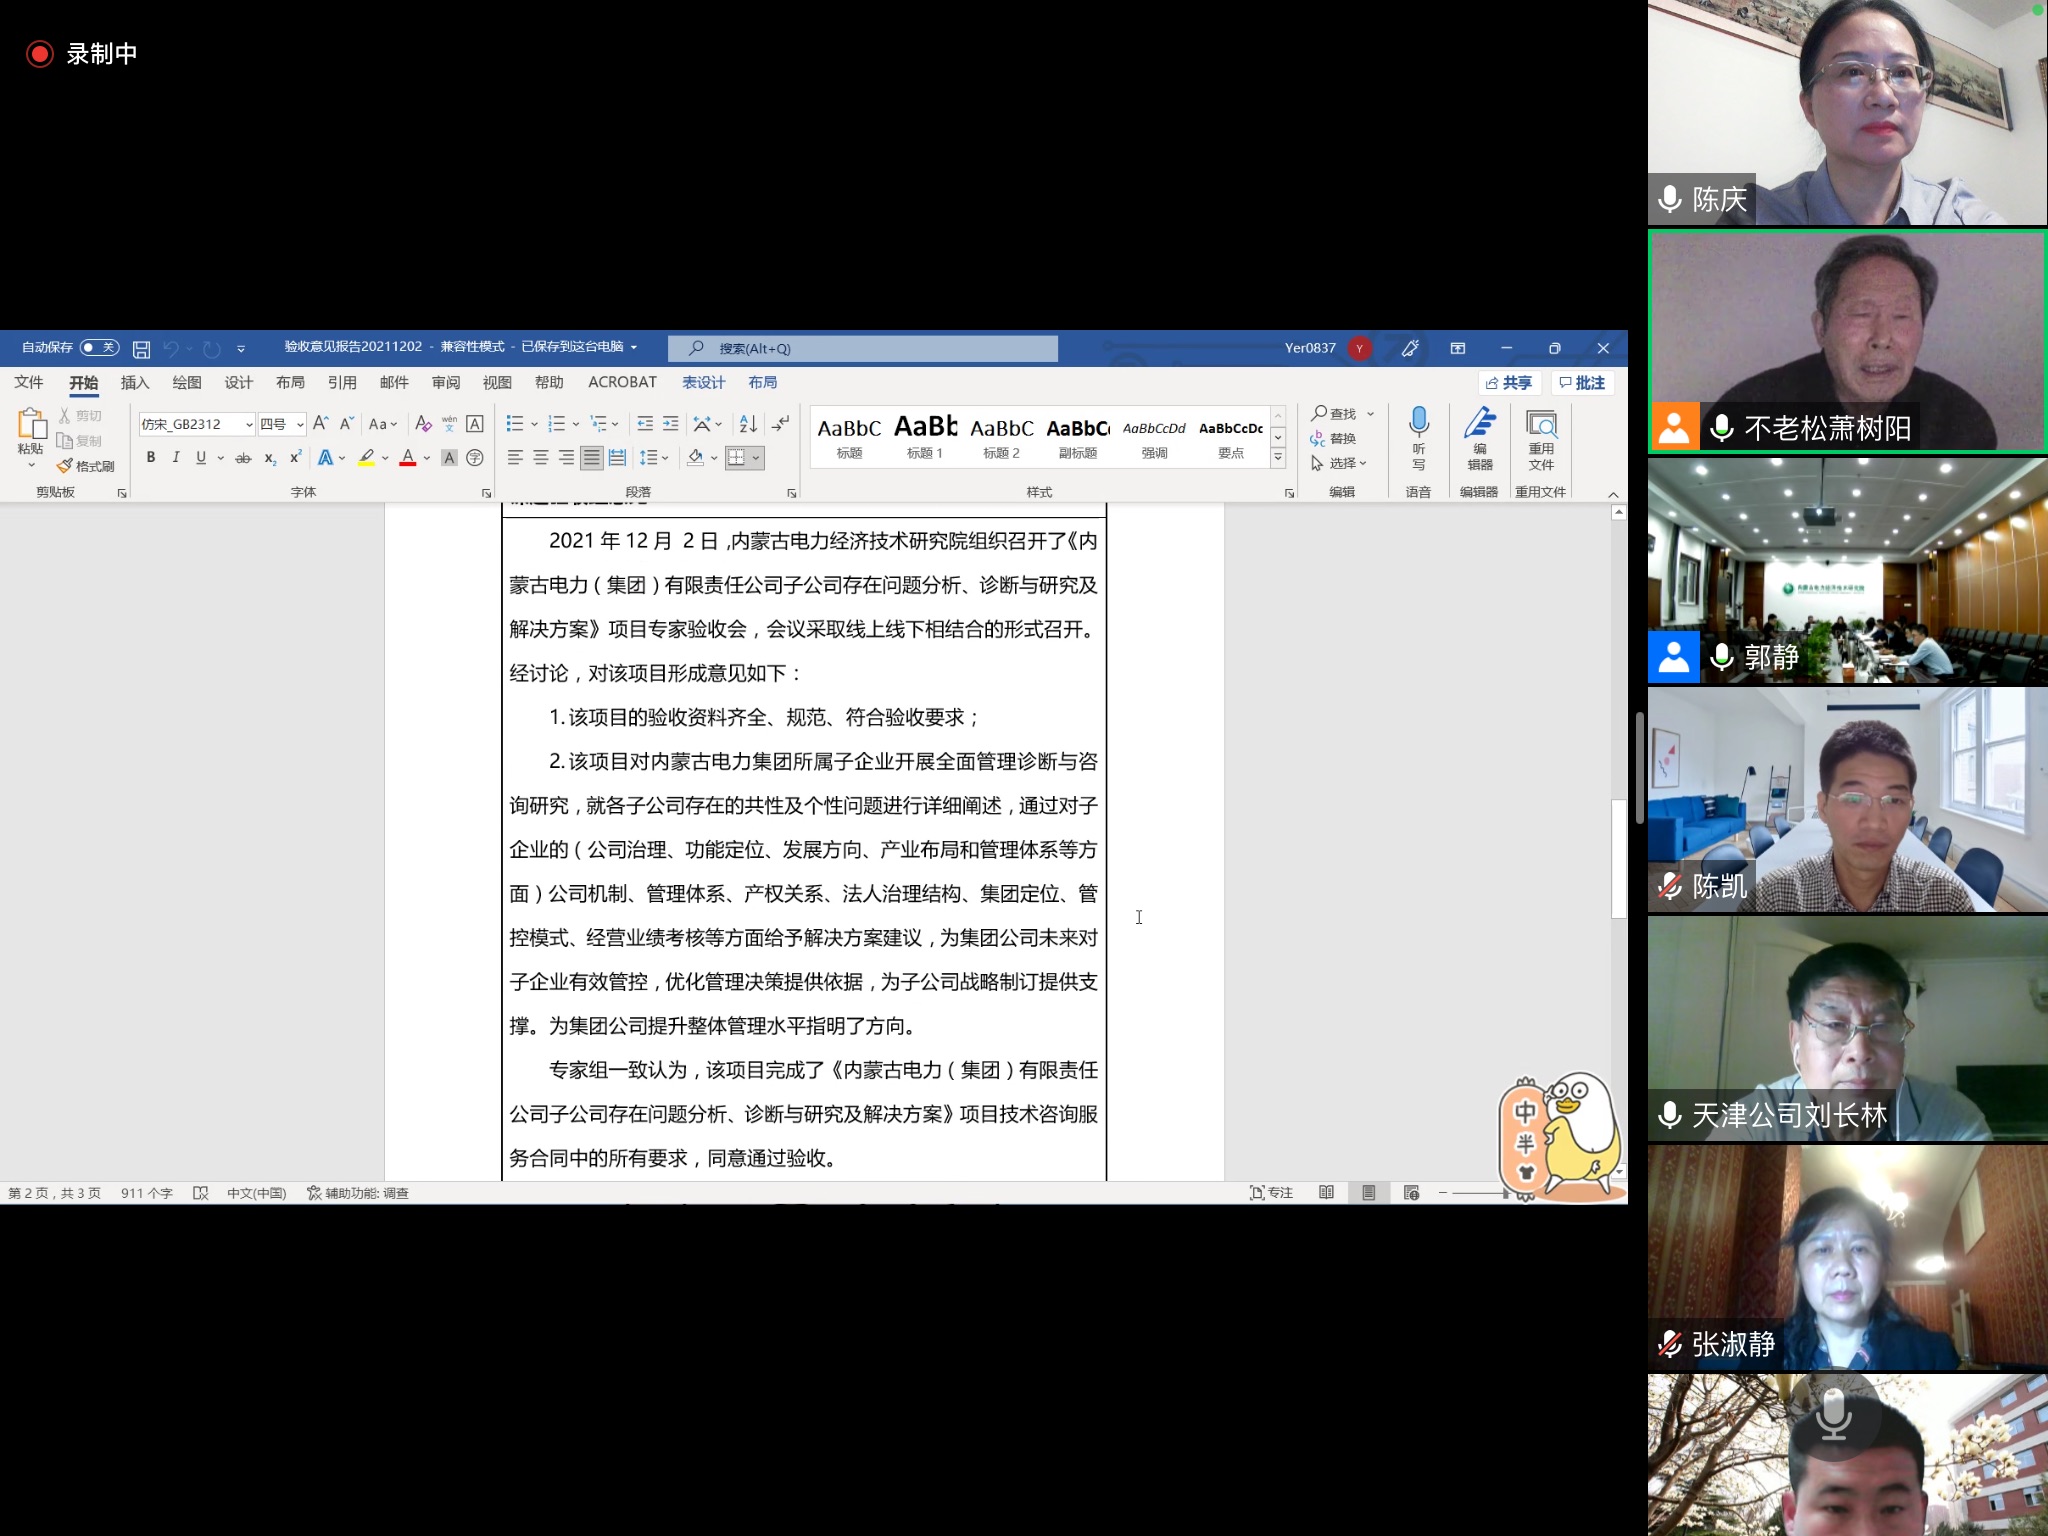This screenshot has height=1536, width=2048.
Task: Increase paragraph indent
Action: (x=670, y=424)
